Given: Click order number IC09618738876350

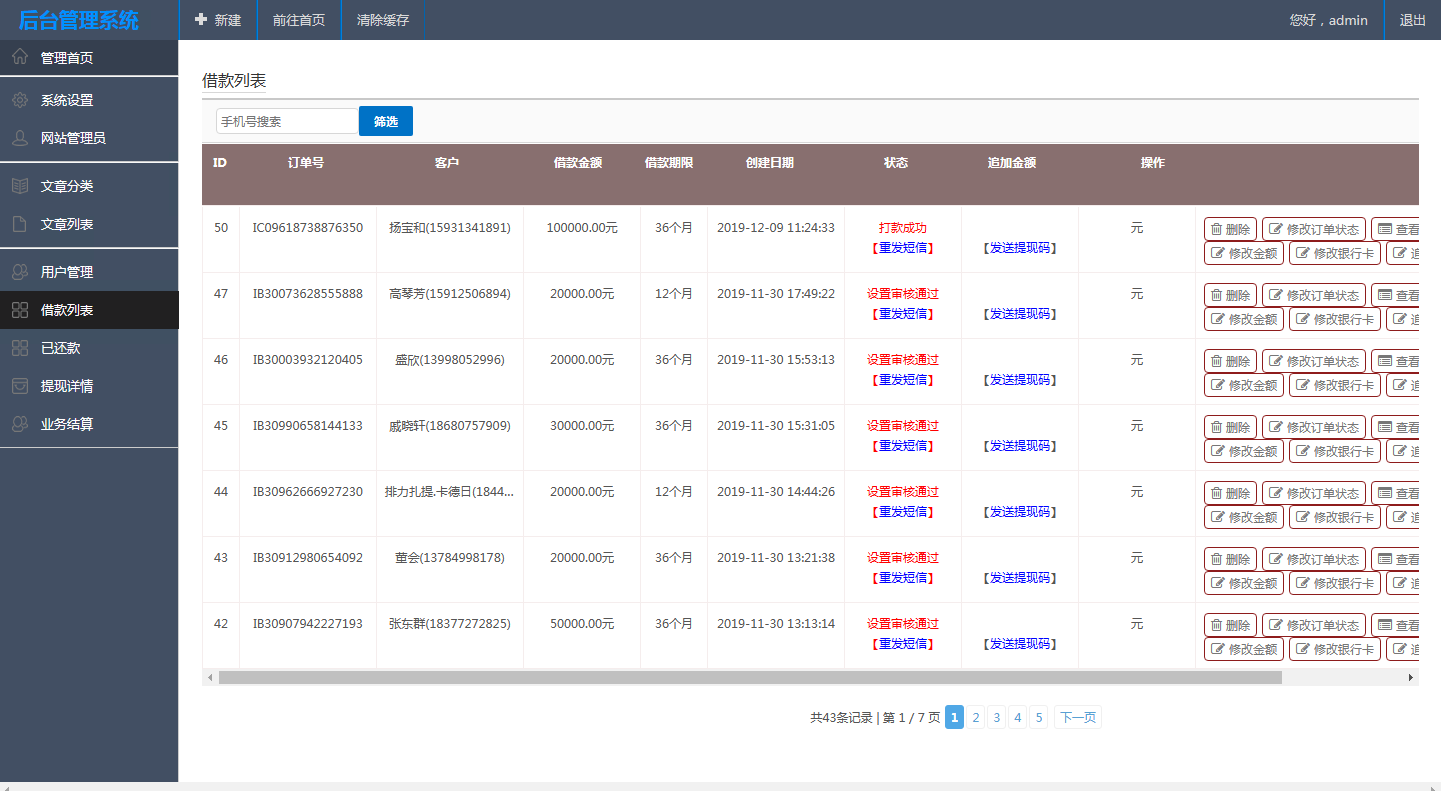Looking at the screenshot, I should pyautogui.click(x=308, y=228).
